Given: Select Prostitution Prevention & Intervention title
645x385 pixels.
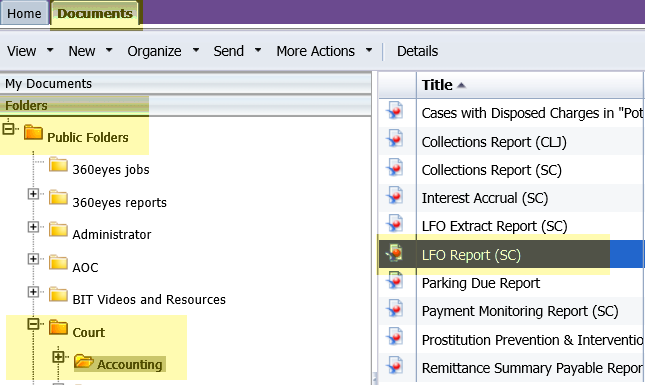Looking at the screenshot, I should (x=532, y=340).
